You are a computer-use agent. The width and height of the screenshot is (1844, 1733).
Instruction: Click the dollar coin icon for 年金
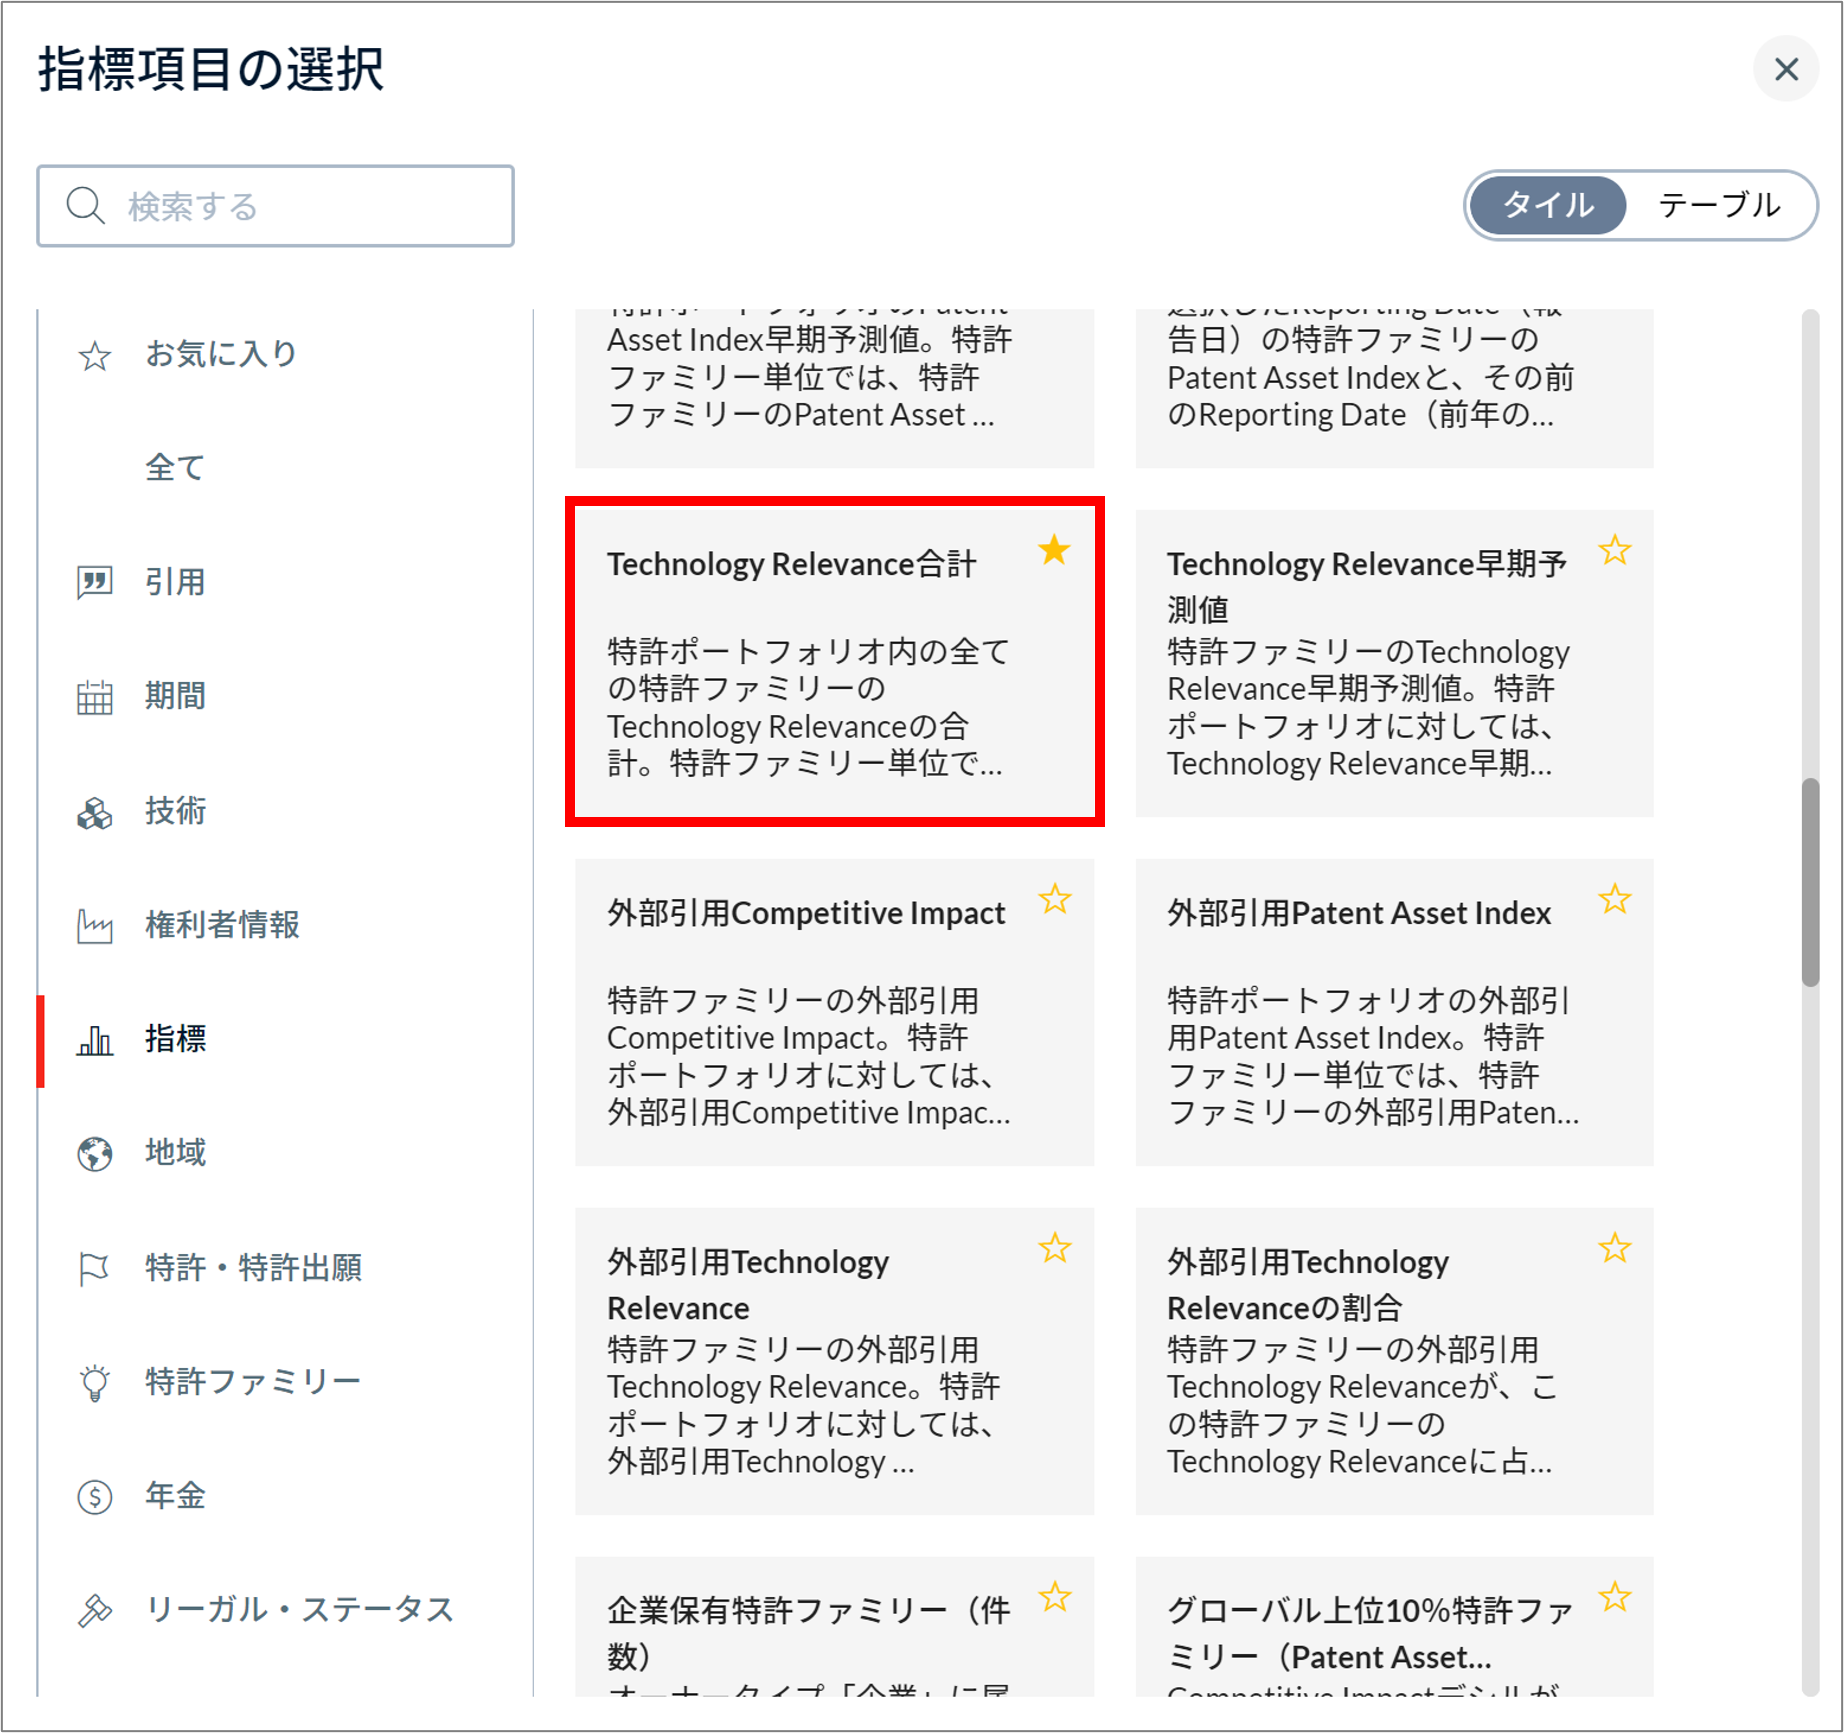(x=95, y=1497)
